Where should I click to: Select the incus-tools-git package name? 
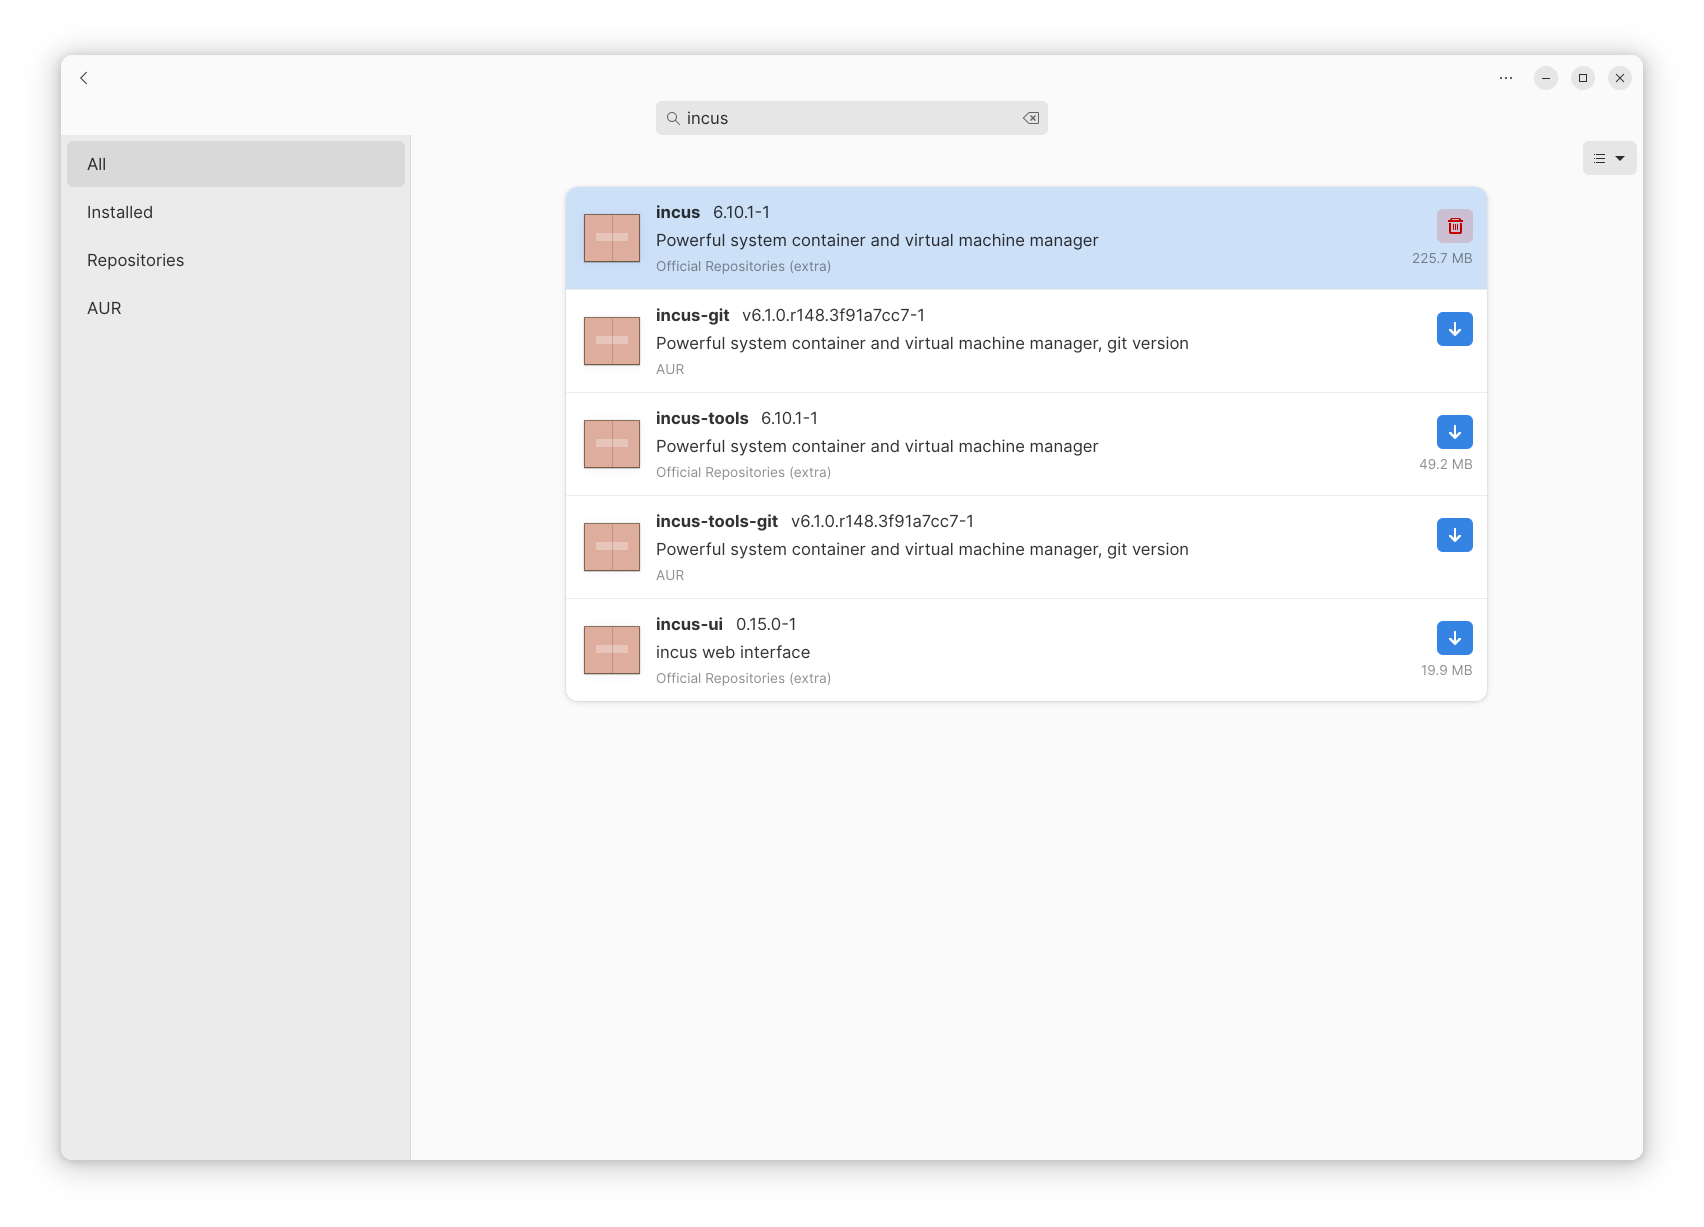pos(717,521)
